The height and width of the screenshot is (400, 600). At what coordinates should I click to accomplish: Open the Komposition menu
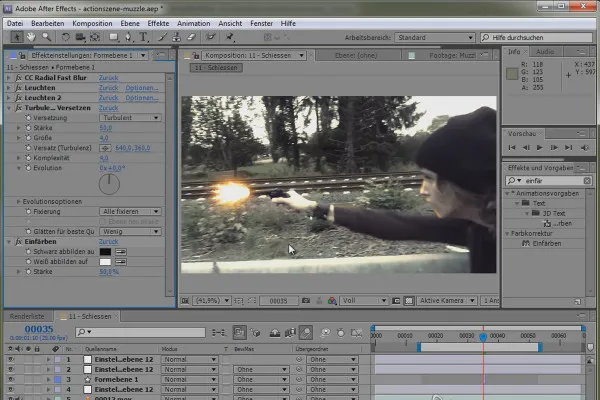point(92,23)
